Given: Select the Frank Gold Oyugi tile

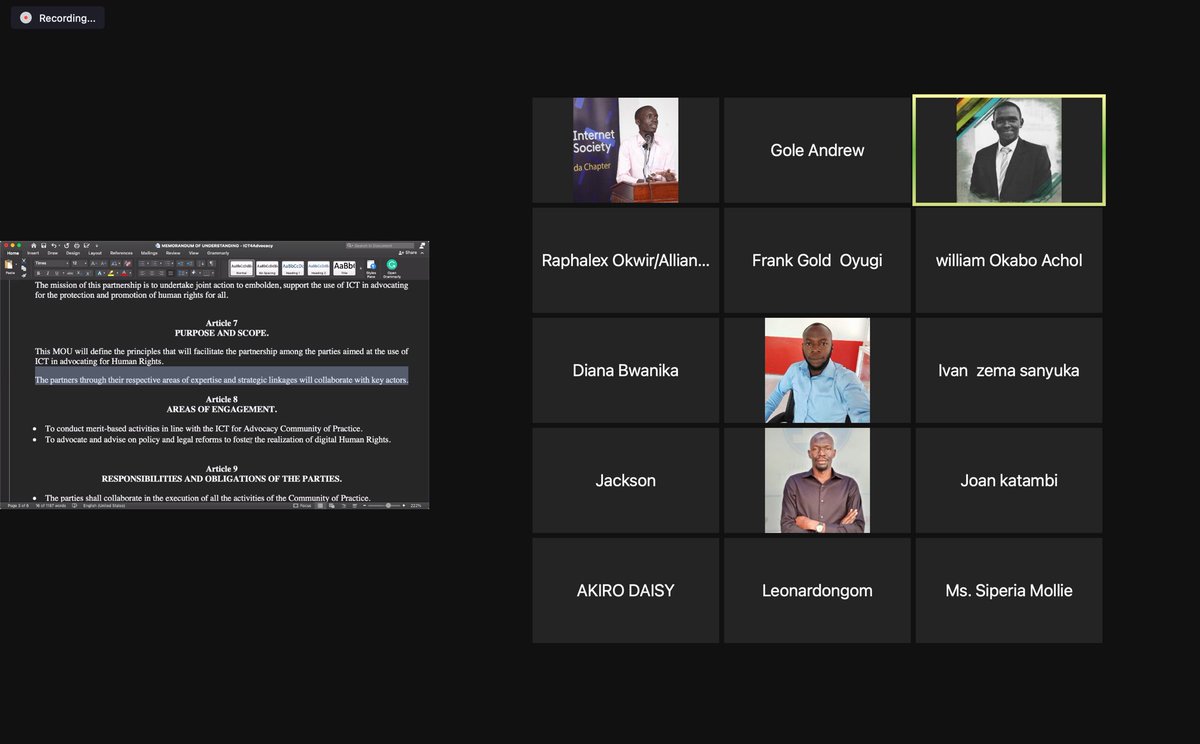Looking at the screenshot, I should (x=817, y=260).
